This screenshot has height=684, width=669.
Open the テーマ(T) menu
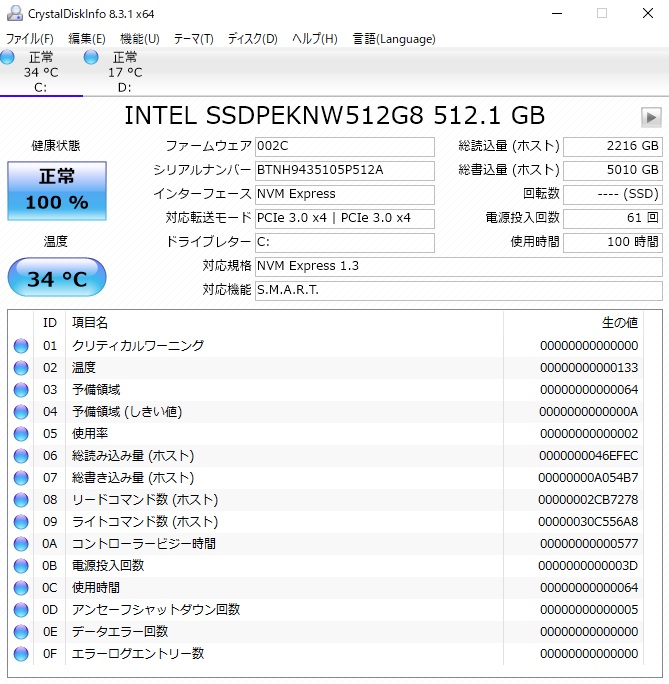coord(193,39)
